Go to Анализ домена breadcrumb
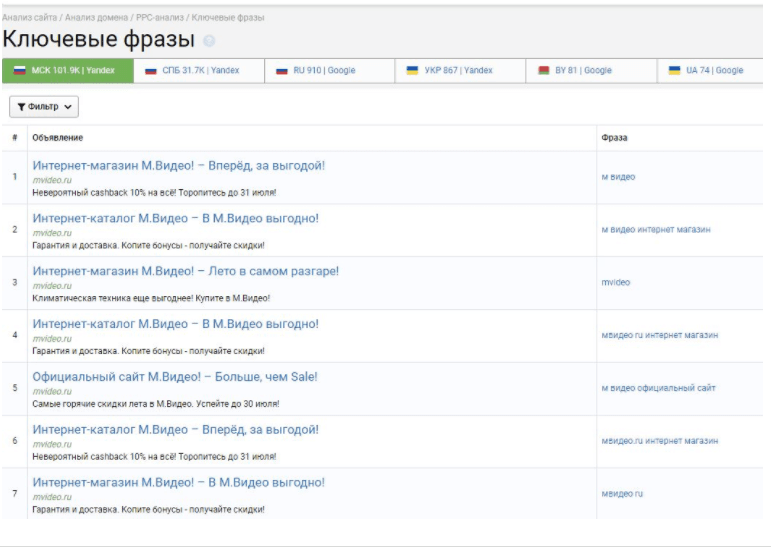Screen dimensions: 771x549 (x=96, y=18)
